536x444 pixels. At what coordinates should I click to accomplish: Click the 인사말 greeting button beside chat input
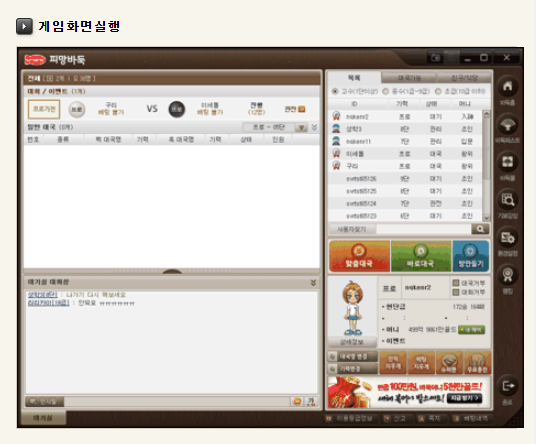pyautogui.click(x=44, y=401)
